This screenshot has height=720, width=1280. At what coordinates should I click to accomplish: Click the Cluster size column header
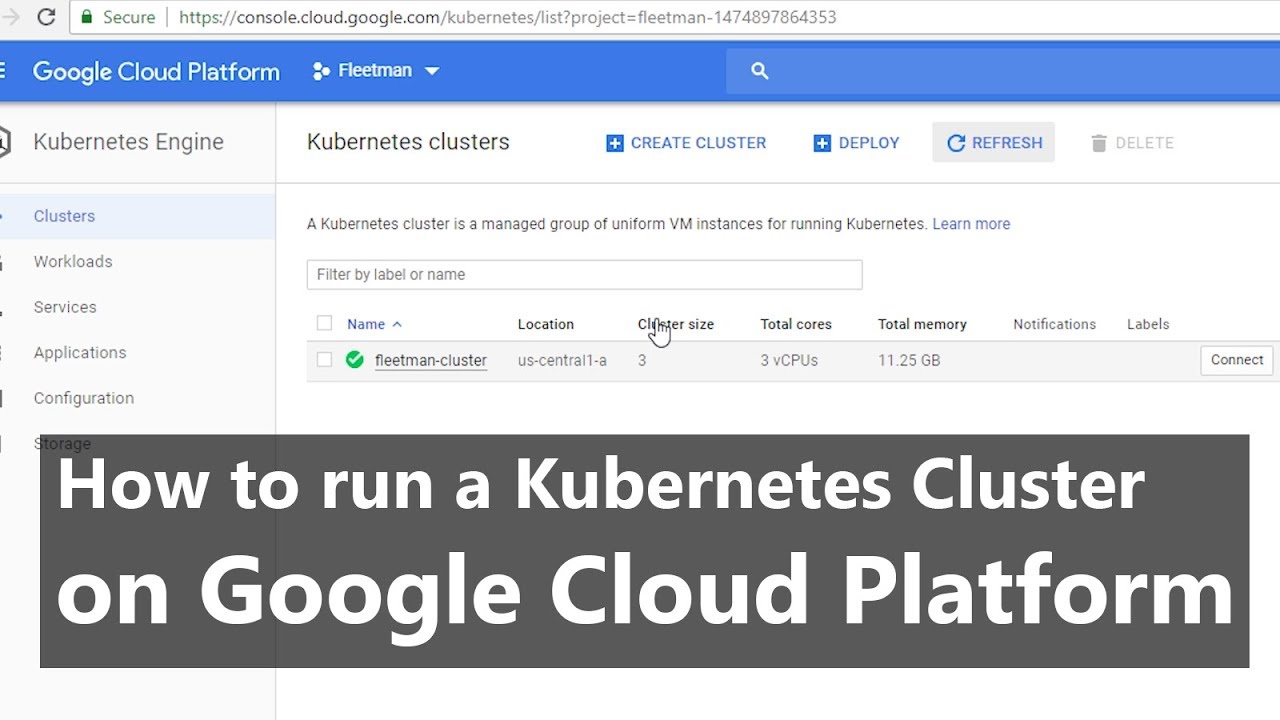pos(676,324)
